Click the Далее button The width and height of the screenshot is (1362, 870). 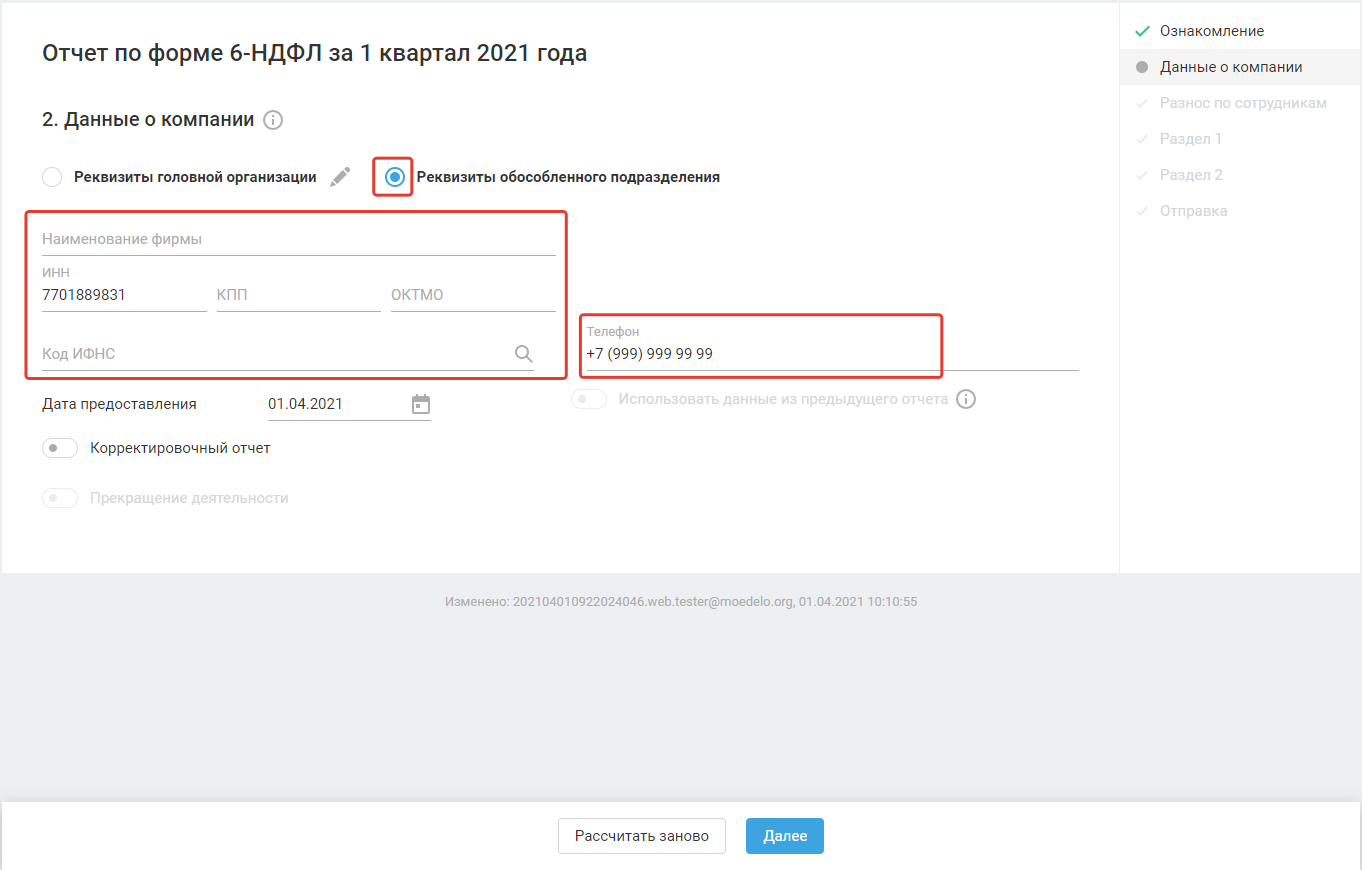[785, 836]
